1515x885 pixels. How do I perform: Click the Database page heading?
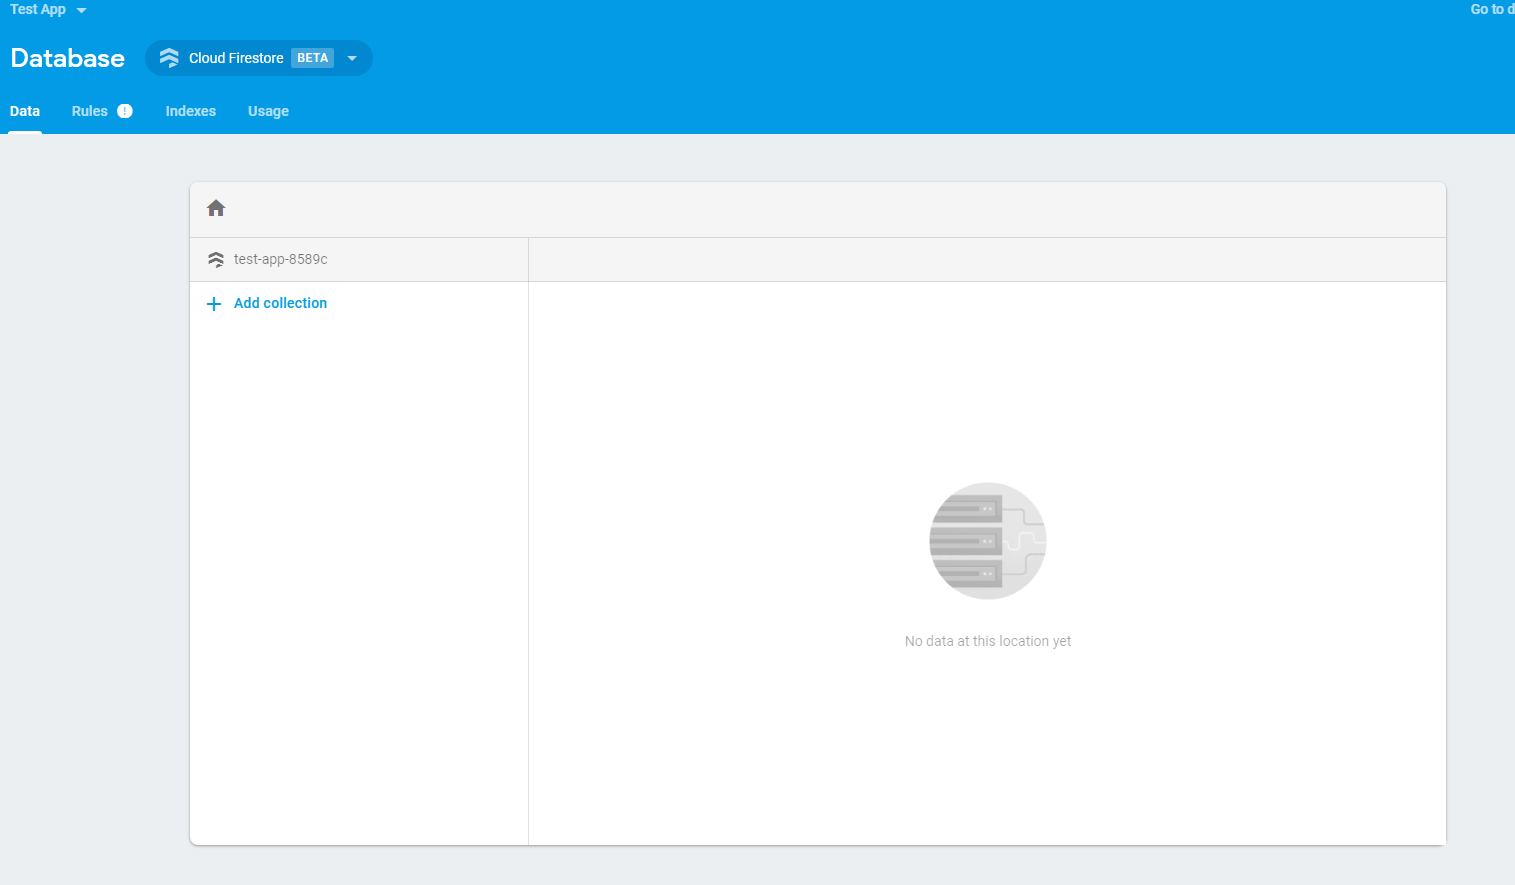(x=66, y=58)
